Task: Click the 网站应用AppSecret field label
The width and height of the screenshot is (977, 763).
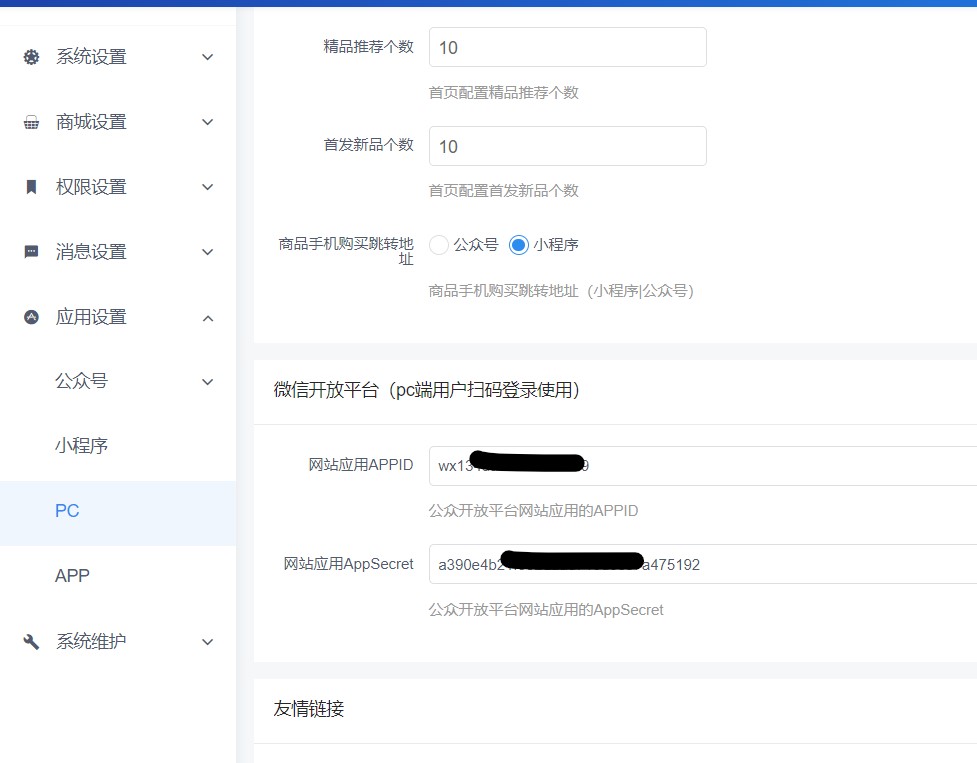Action: pyautogui.click(x=348, y=564)
